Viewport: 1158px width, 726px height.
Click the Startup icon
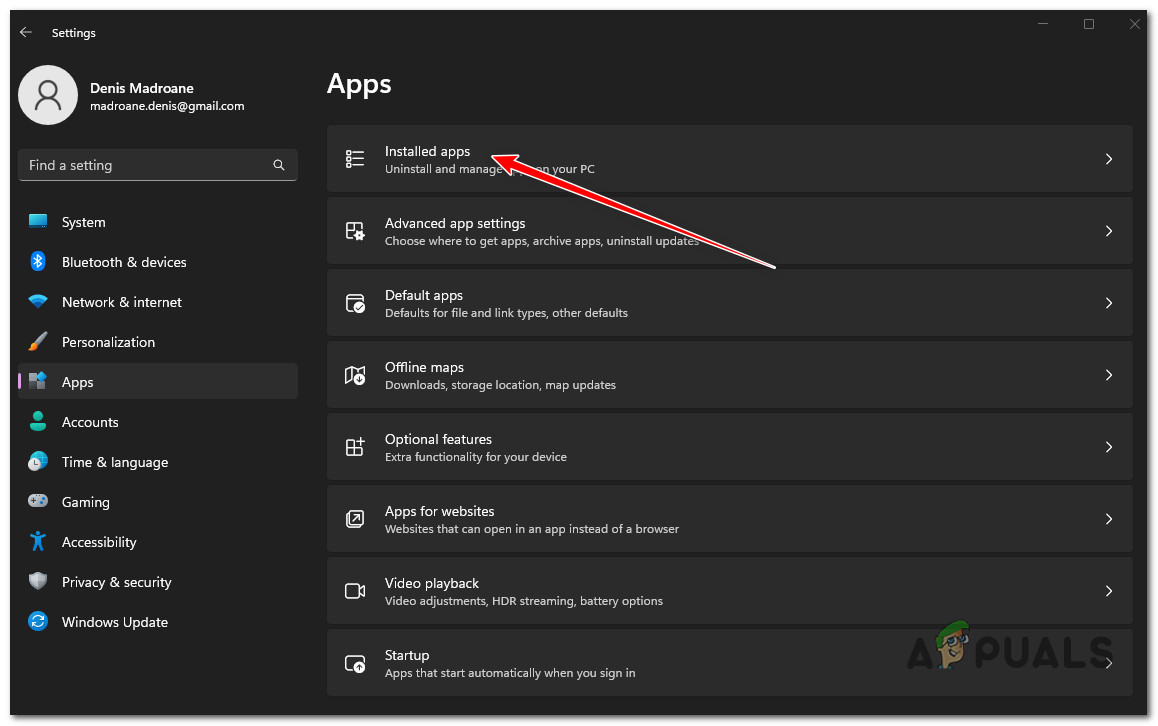click(x=355, y=662)
